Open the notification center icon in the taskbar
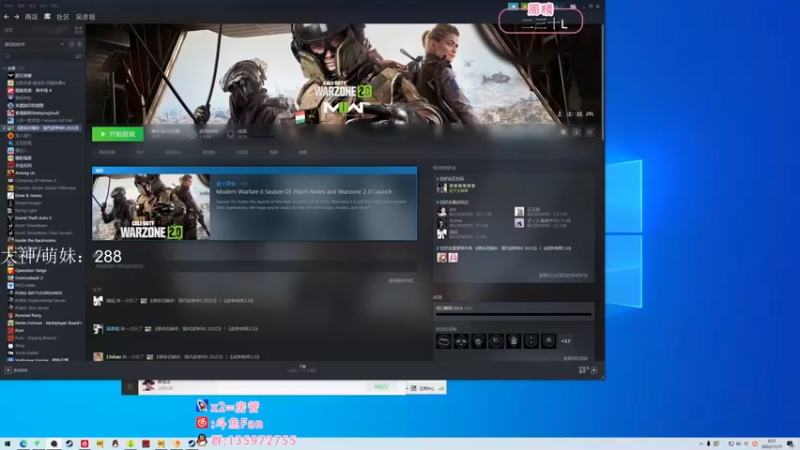 pyautogui.click(x=790, y=444)
